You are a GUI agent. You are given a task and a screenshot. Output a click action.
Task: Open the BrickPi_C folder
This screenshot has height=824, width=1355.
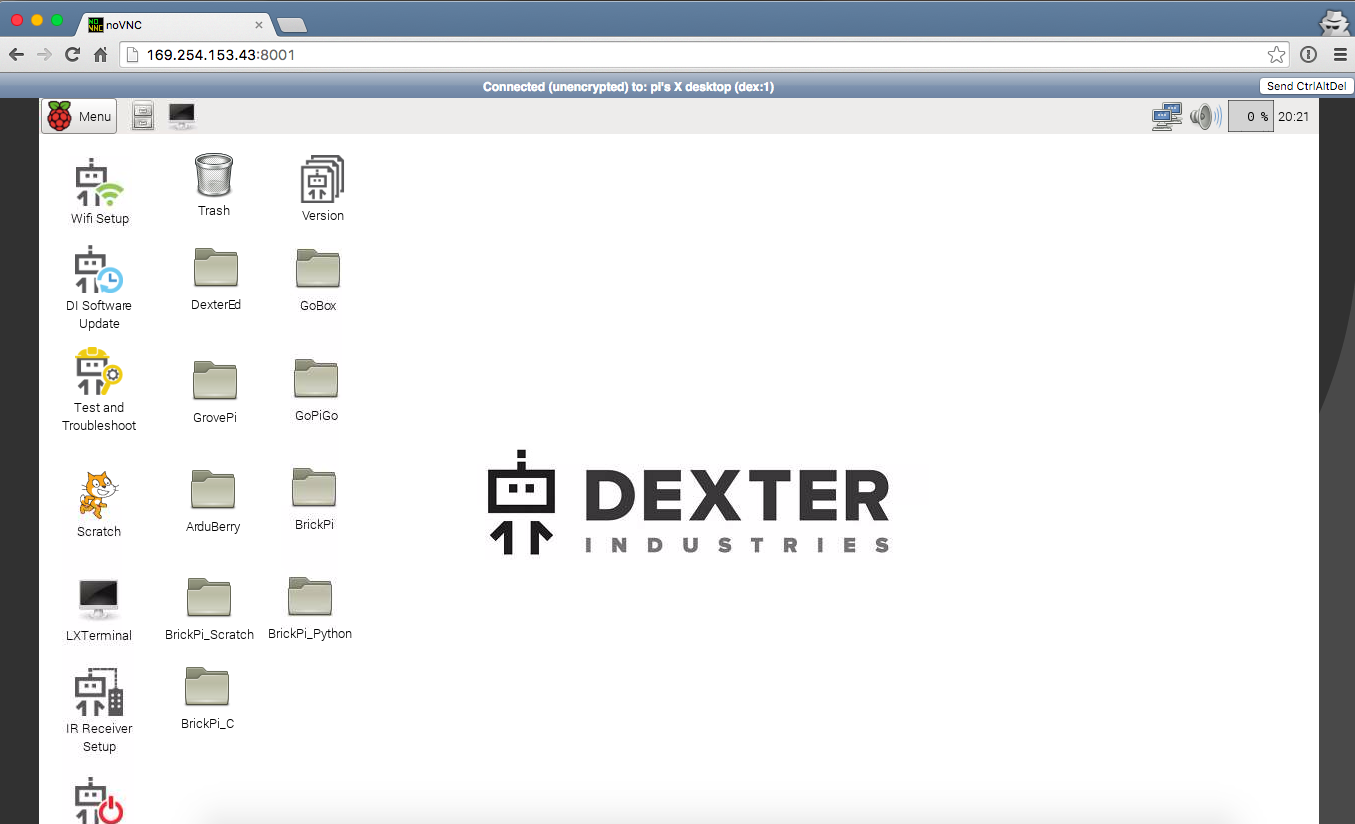click(x=207, y=698)
